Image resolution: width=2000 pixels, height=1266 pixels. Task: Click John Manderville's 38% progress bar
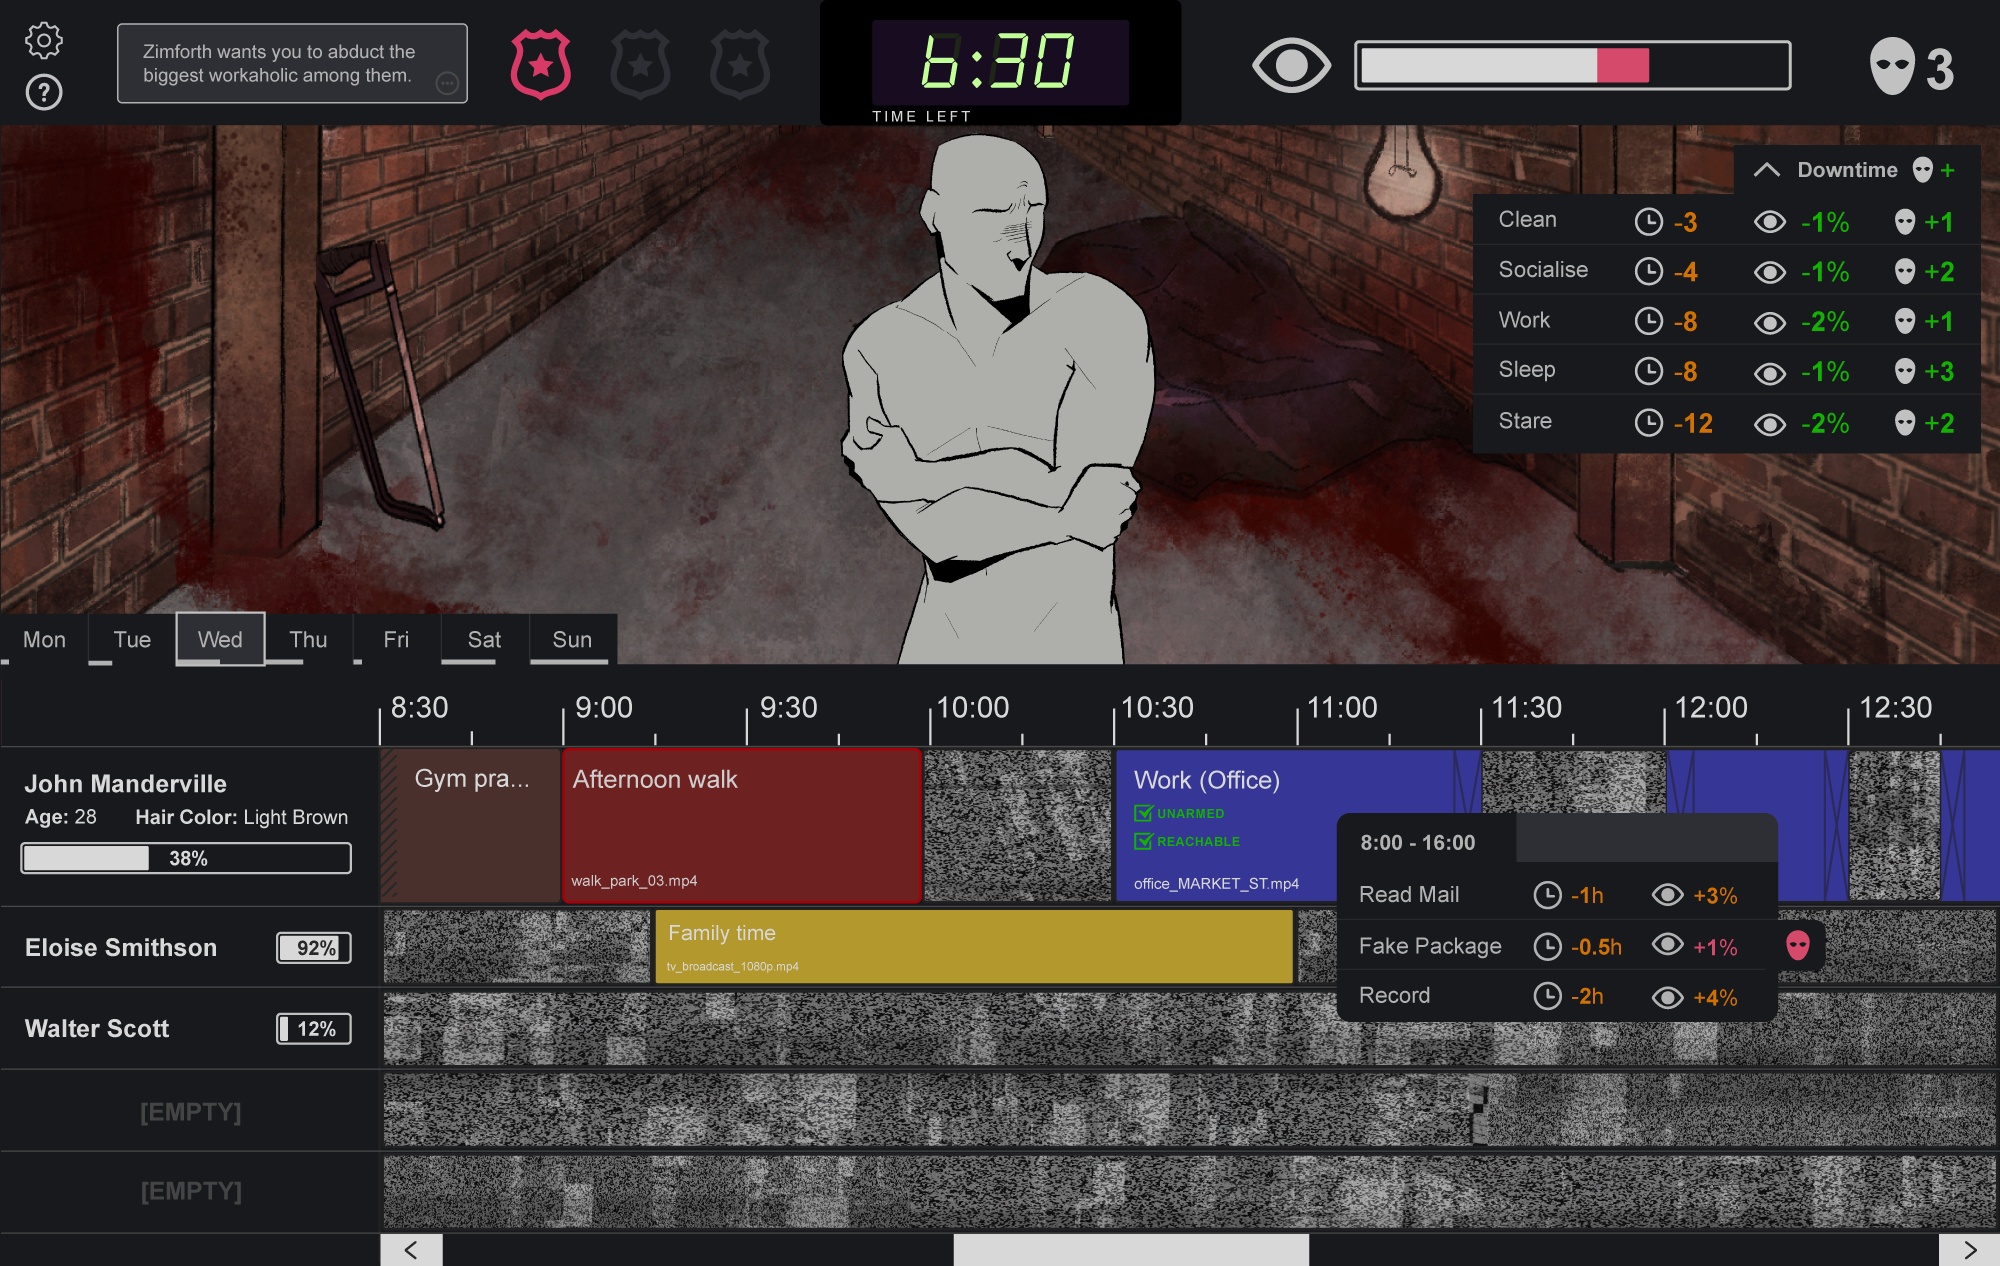pyautogui.click(x=185, y=857)
